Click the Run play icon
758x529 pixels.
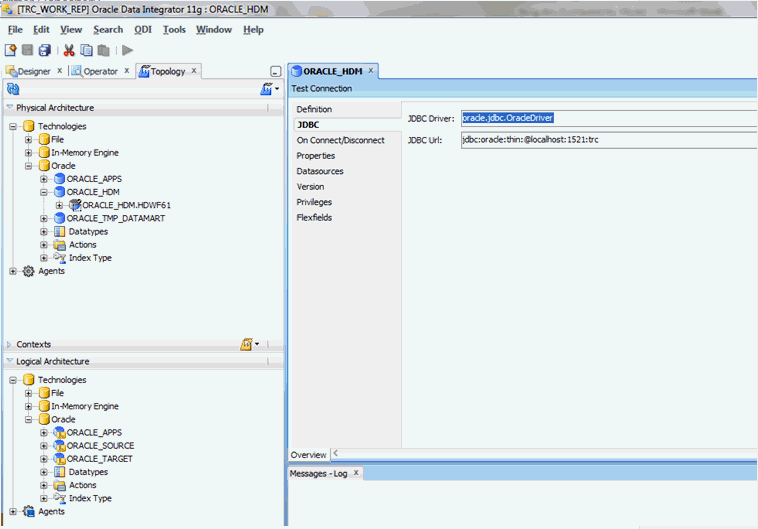128,50
